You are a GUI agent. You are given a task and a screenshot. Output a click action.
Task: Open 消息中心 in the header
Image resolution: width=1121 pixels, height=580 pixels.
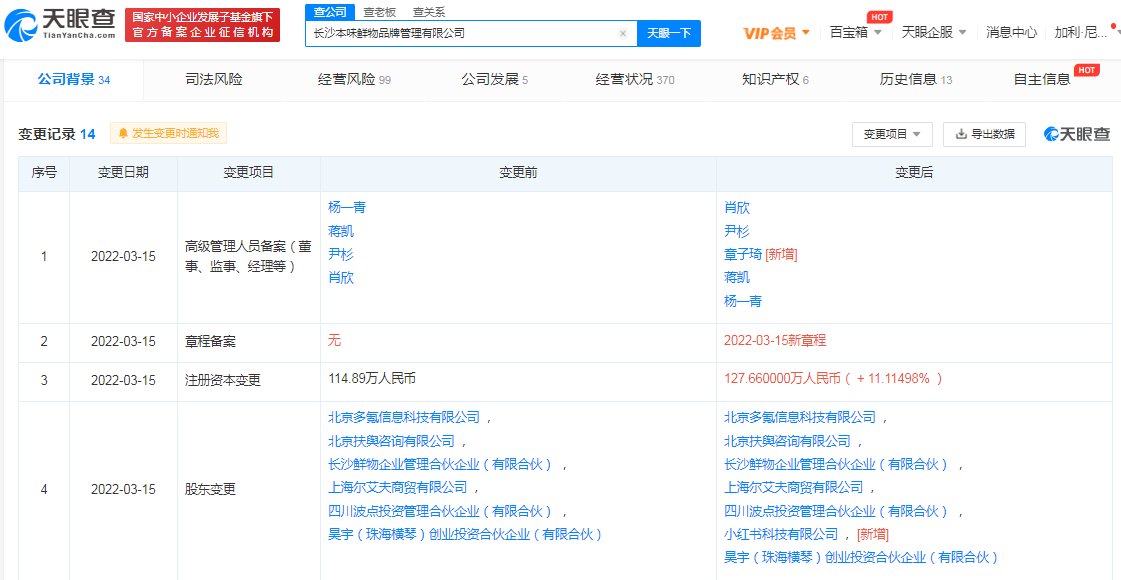(x=1011, y=33)
